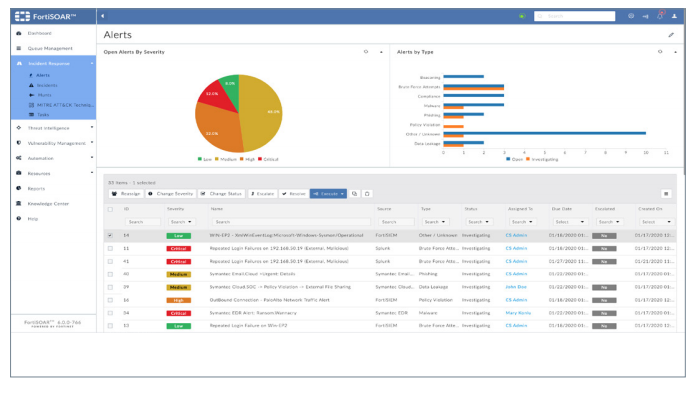Check the checkbox for alert ID 39
Image resolution: width=698 pixels, height=395 pixels.
(110, 287)
